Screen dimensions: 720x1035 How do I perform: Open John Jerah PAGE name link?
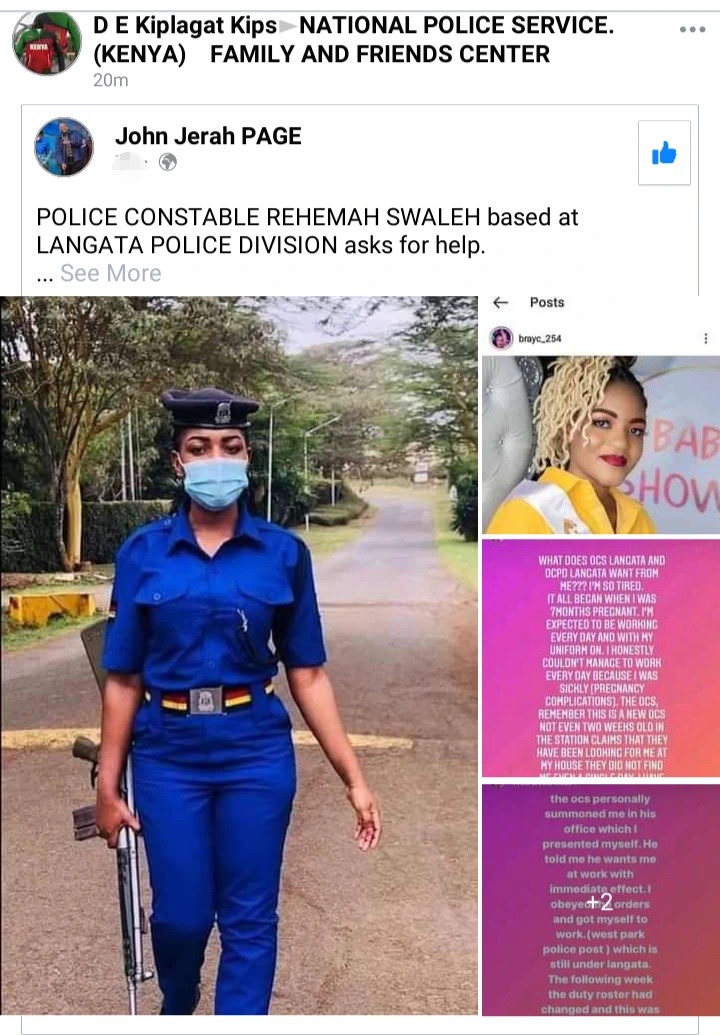tap(209, 136)
